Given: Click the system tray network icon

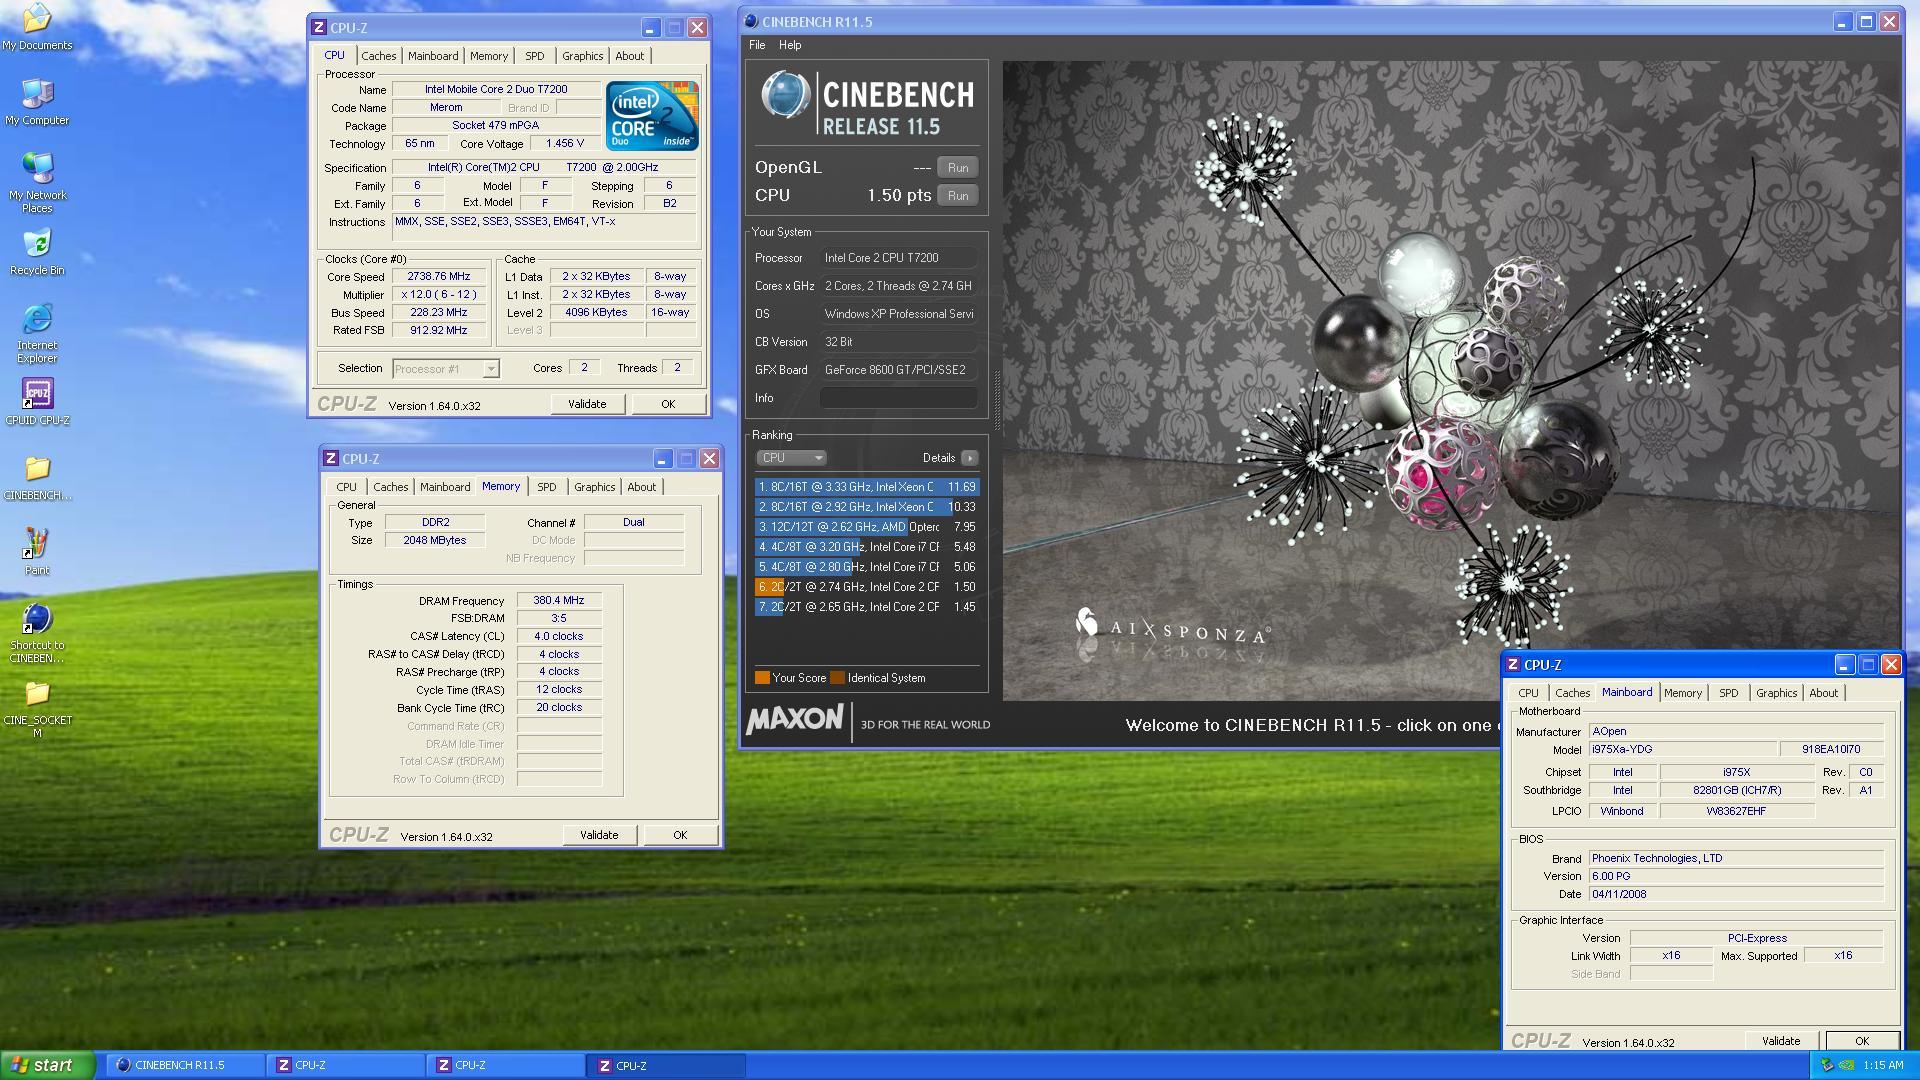Looking at the screenshot, I should click(x=1828, y=1066).
